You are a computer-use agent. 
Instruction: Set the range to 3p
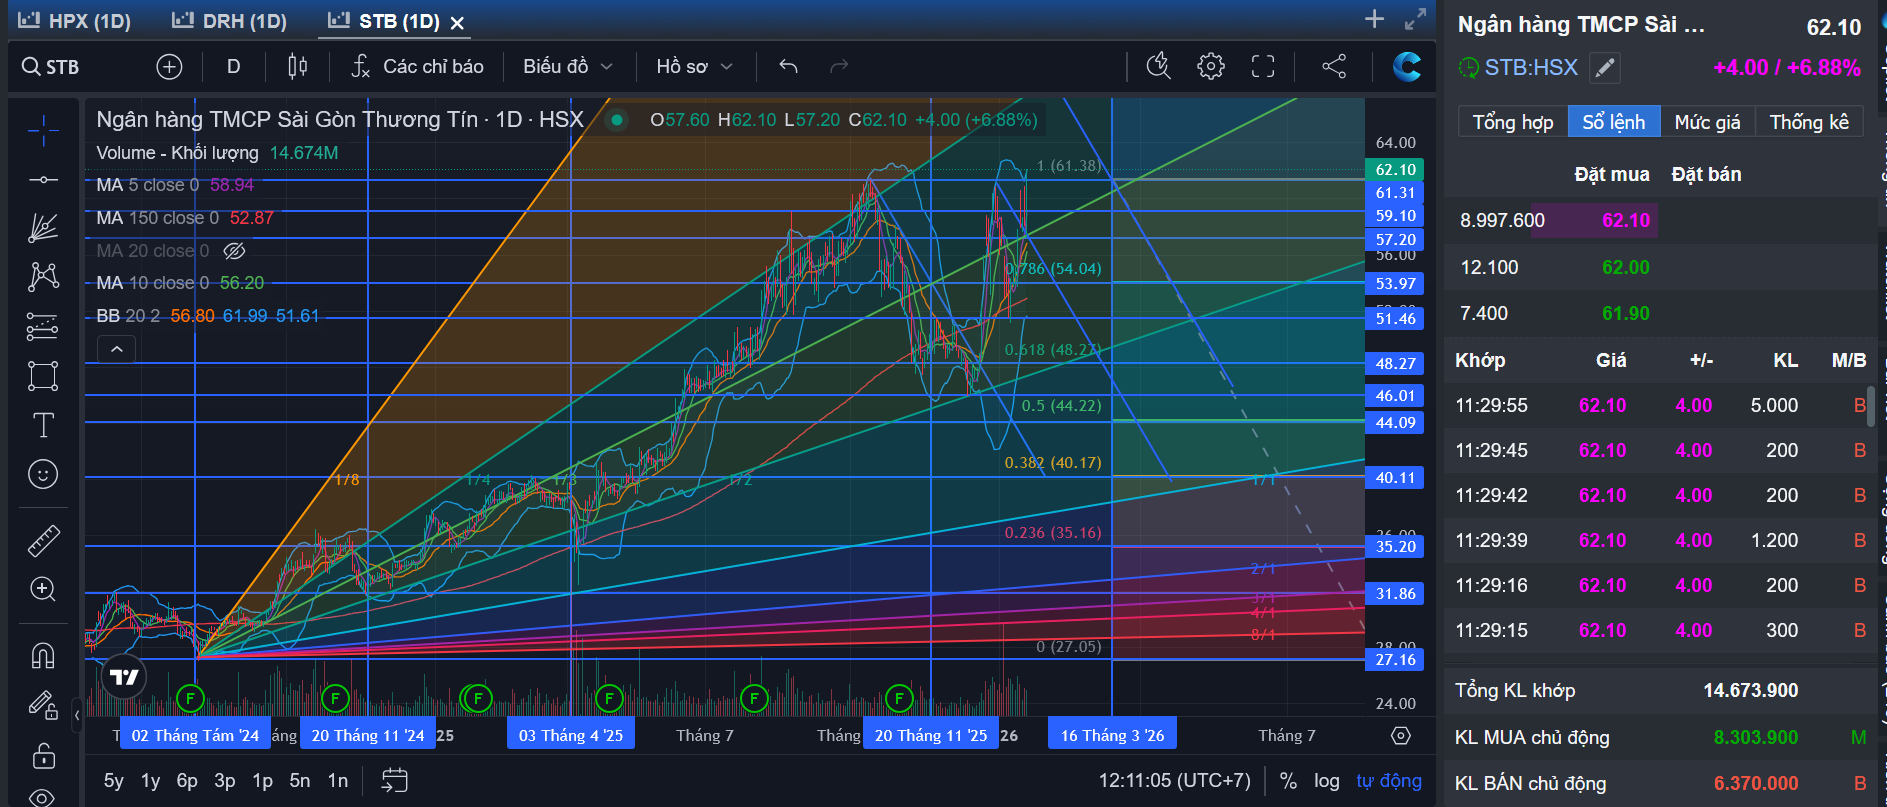click(x=225, y=781)
